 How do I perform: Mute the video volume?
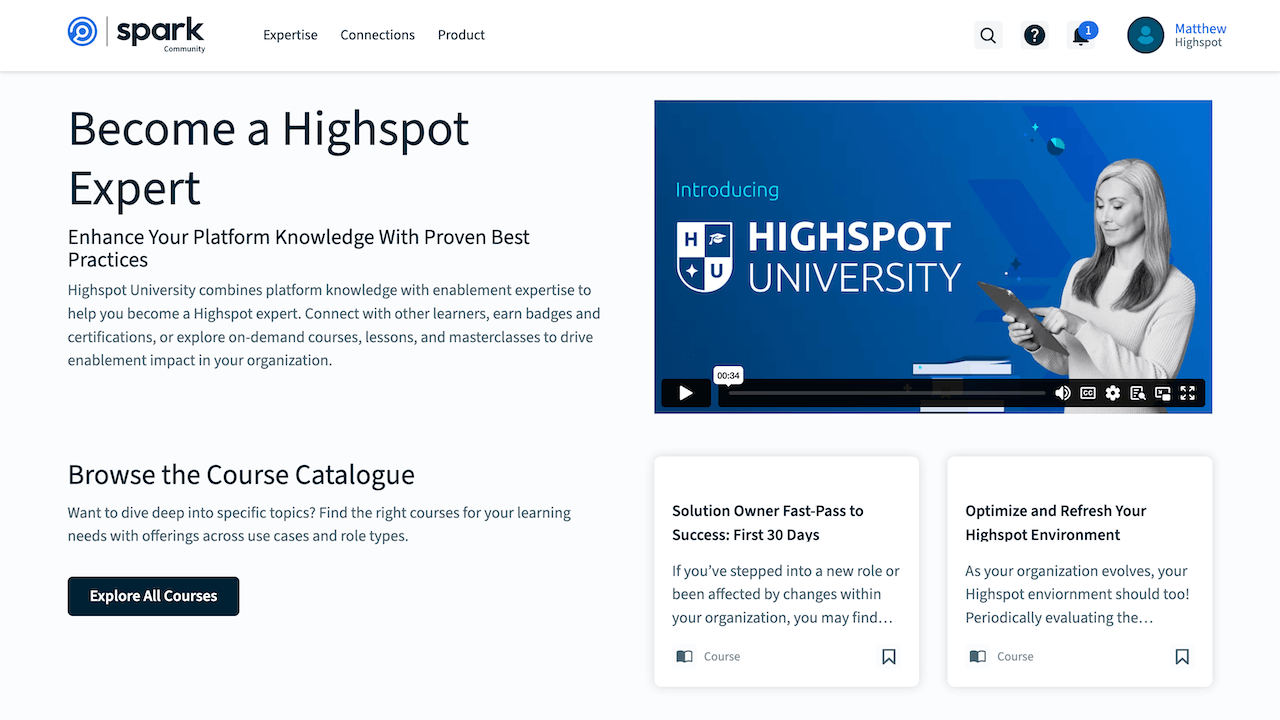[1063, 393]
